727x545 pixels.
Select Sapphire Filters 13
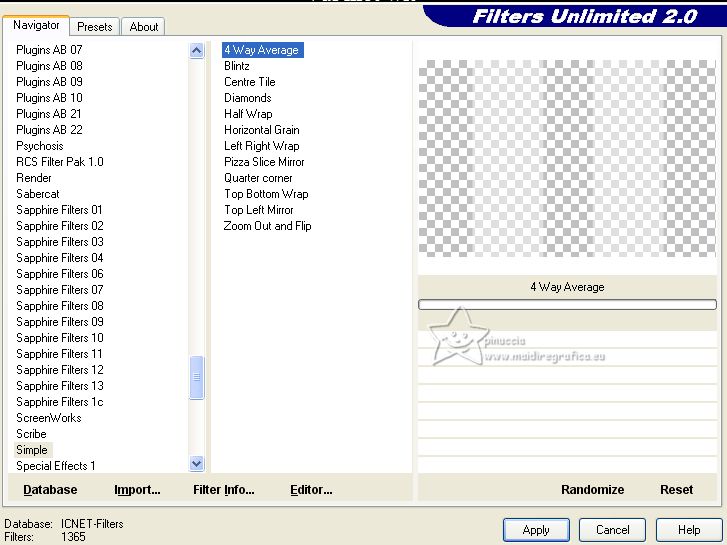[59, 386]
